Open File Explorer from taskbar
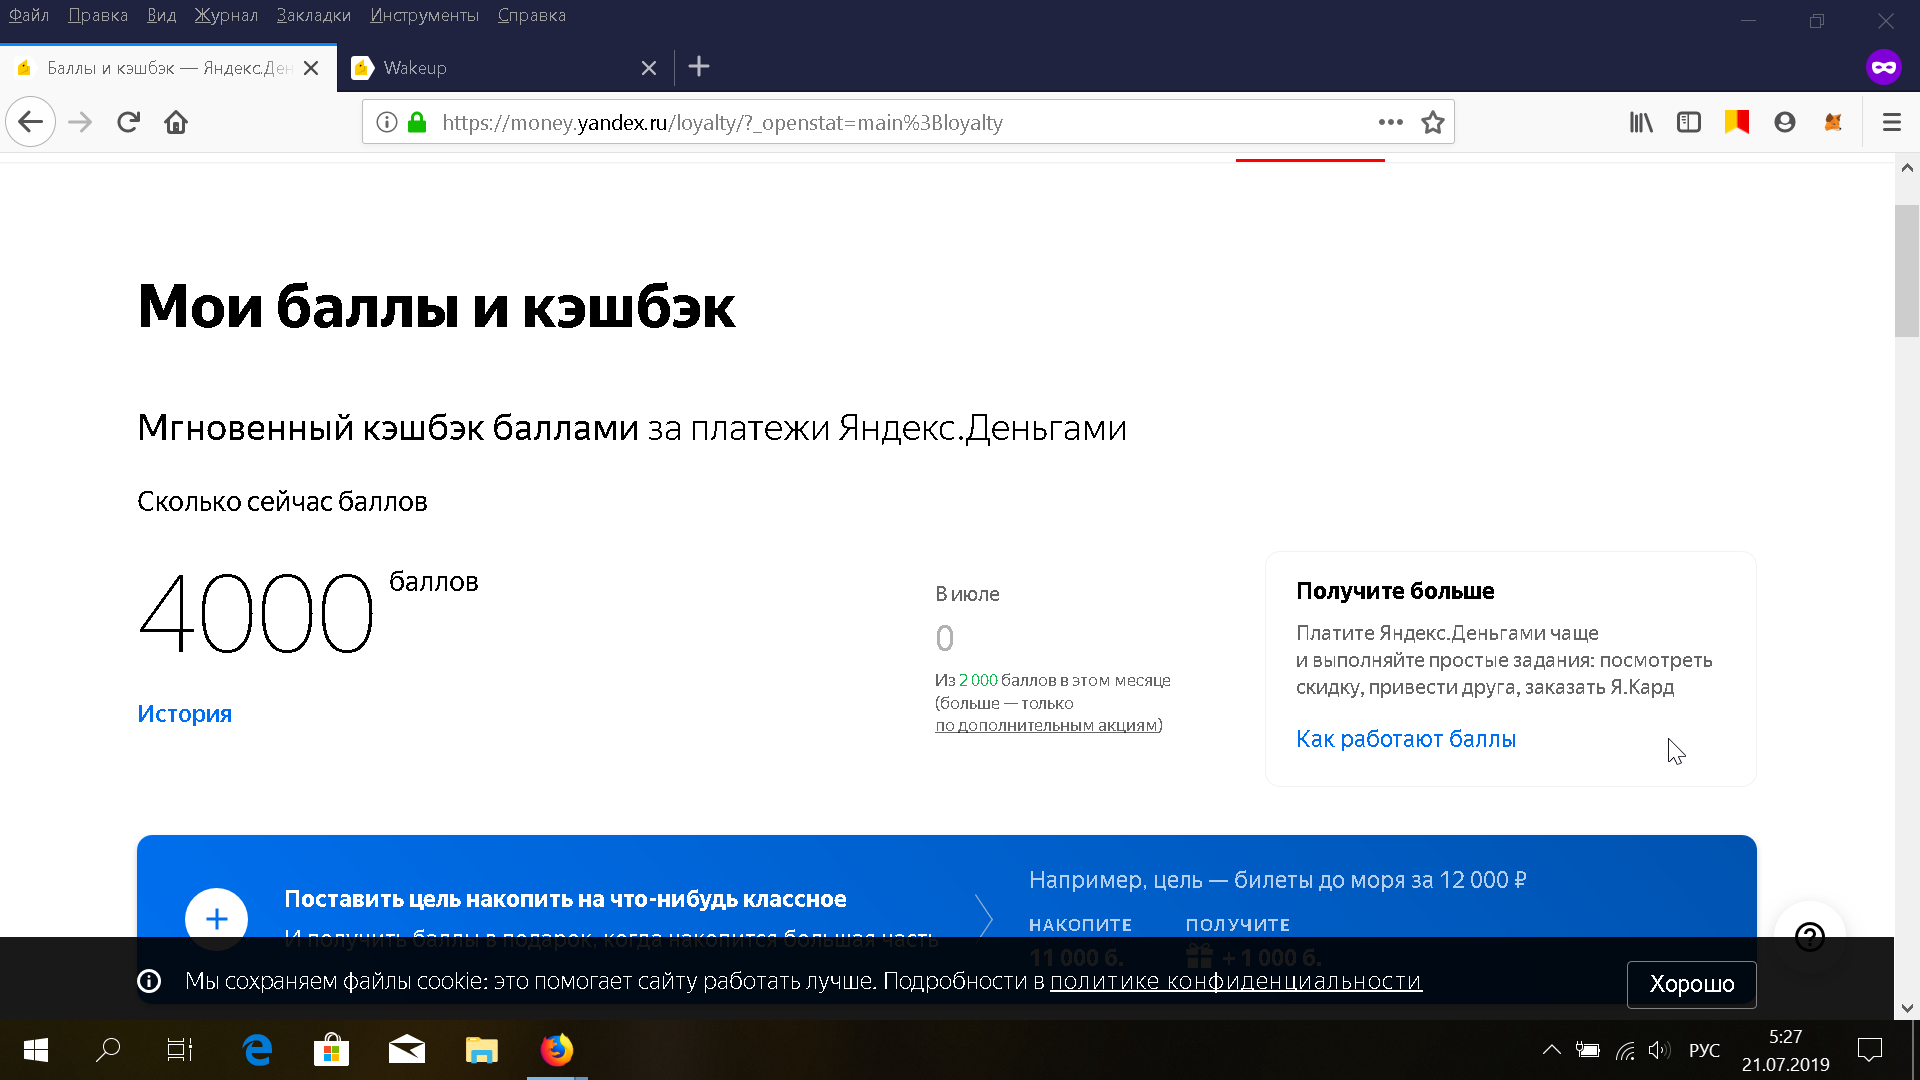Viewport: 1920px width, 1080px height. (x=481, y=1050)
